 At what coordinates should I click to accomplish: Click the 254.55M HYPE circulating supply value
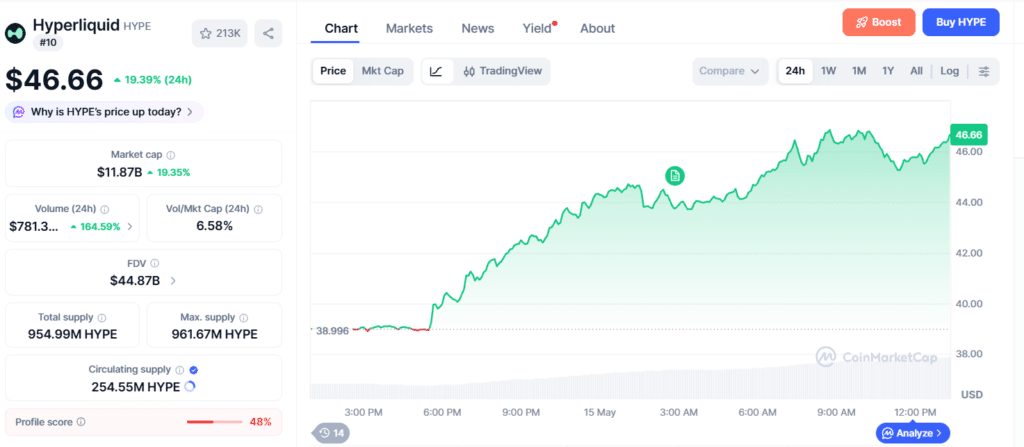136,387
